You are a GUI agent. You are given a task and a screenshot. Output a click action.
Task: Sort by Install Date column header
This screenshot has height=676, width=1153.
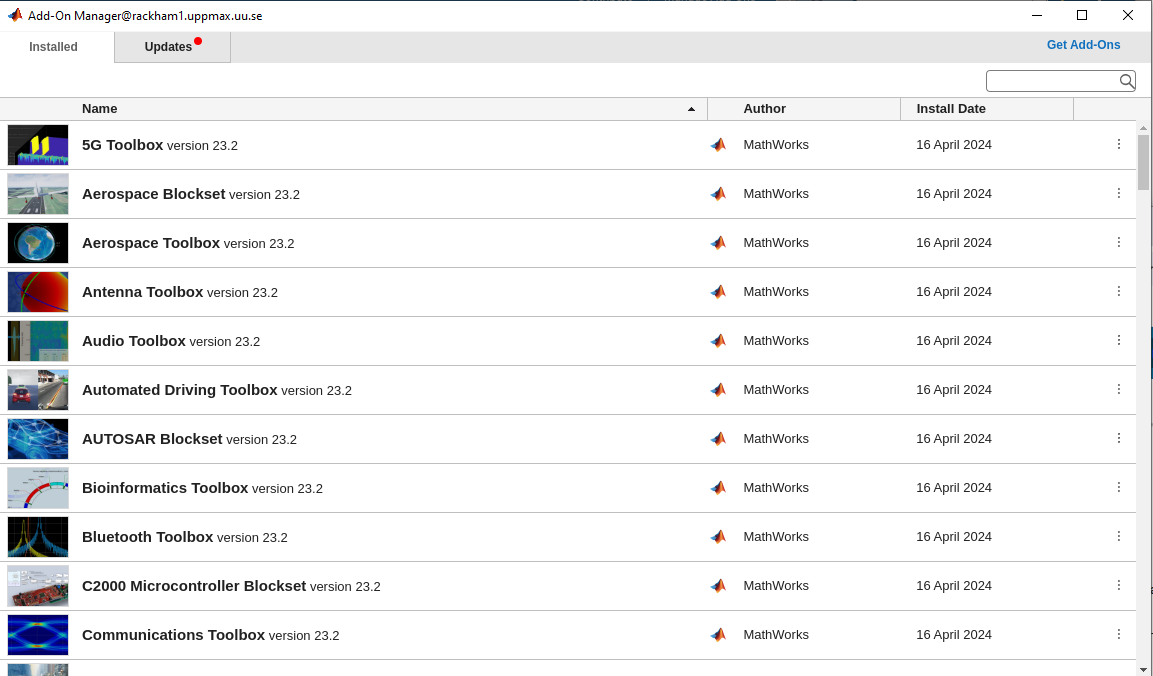(951, 109)
